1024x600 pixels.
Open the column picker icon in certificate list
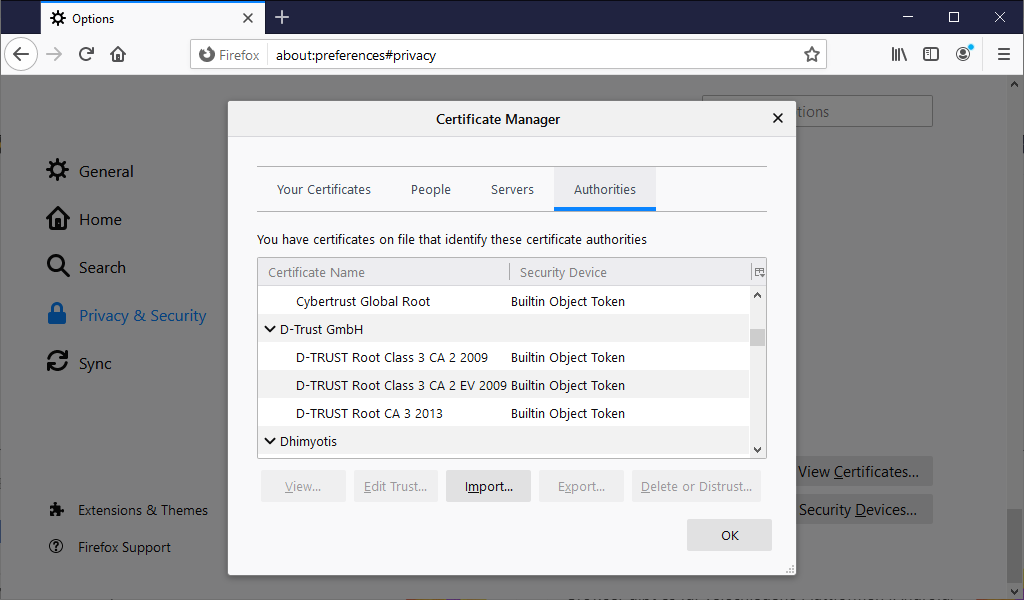point(759,272)
